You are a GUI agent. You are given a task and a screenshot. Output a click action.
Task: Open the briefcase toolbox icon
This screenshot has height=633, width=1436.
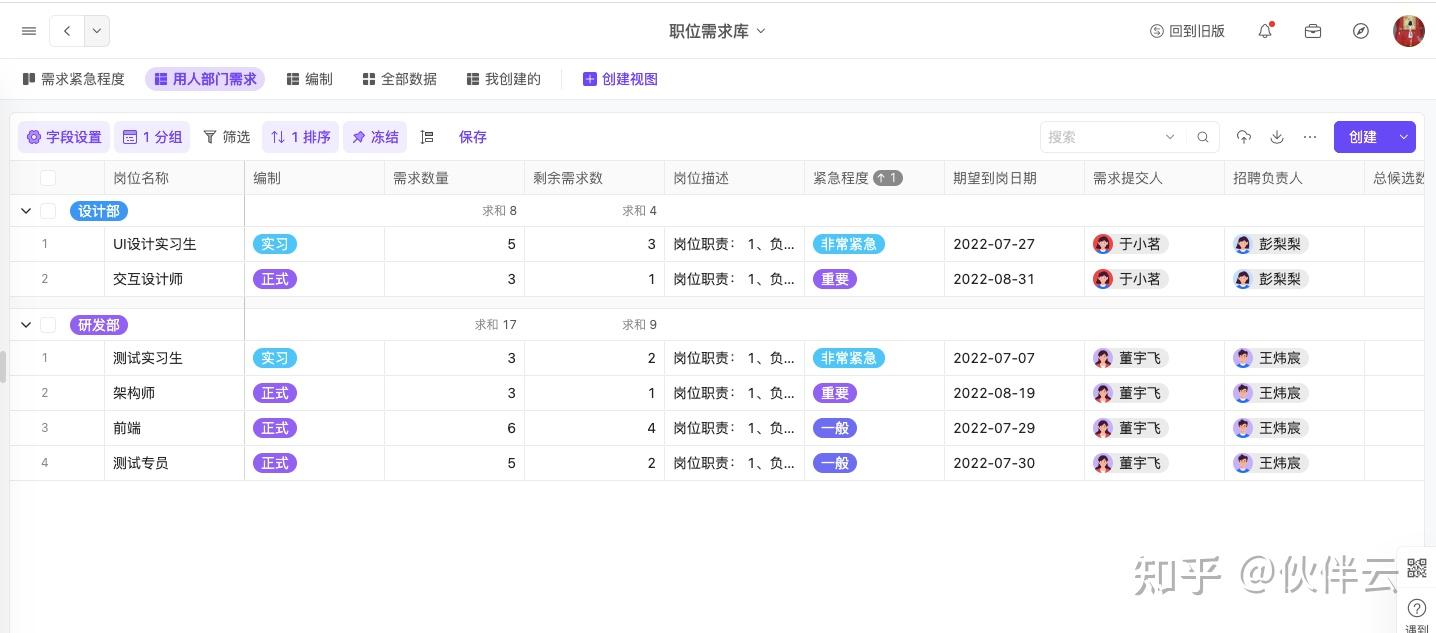click(1313, 31)
